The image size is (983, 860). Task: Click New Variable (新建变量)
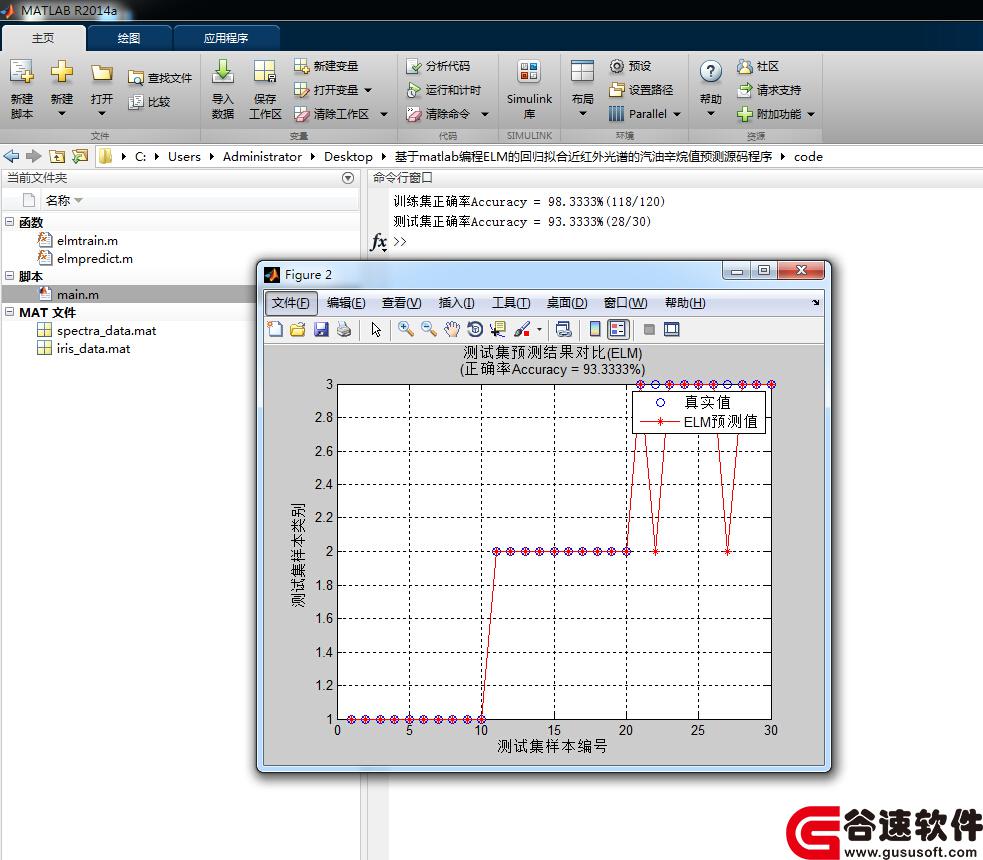pos(326,66)
